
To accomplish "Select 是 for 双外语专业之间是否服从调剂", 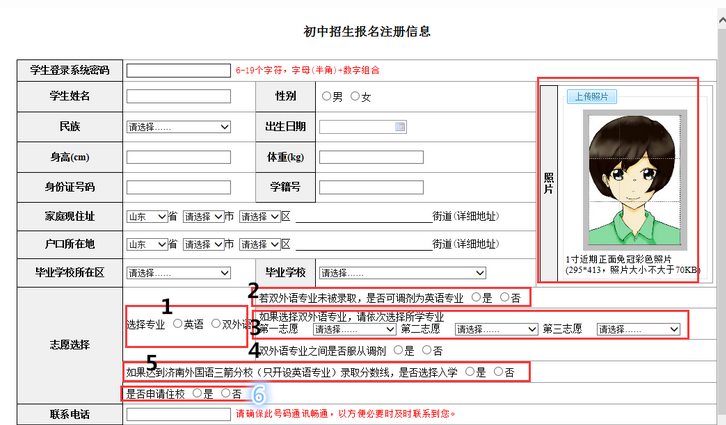I will pyautogui.click(x=398, y=350).
